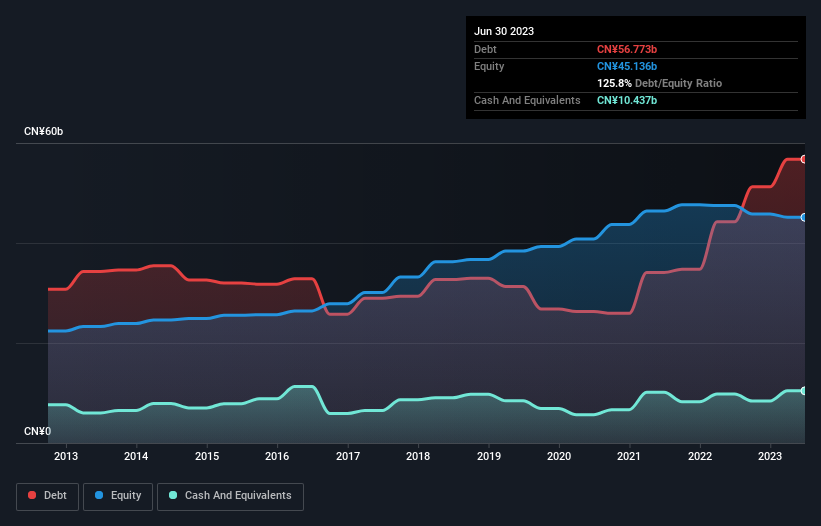Image resolution: width=821 pixels, height=526 pixels.
Task: Click the blue Equity endpoint marker
Action: coord(804,217)
